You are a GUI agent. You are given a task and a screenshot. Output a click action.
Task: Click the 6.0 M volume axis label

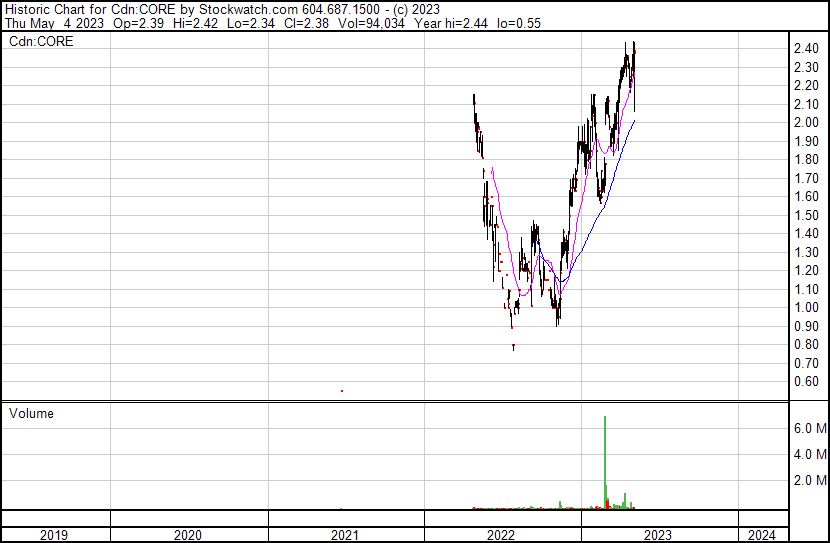[x=809, y=428]
